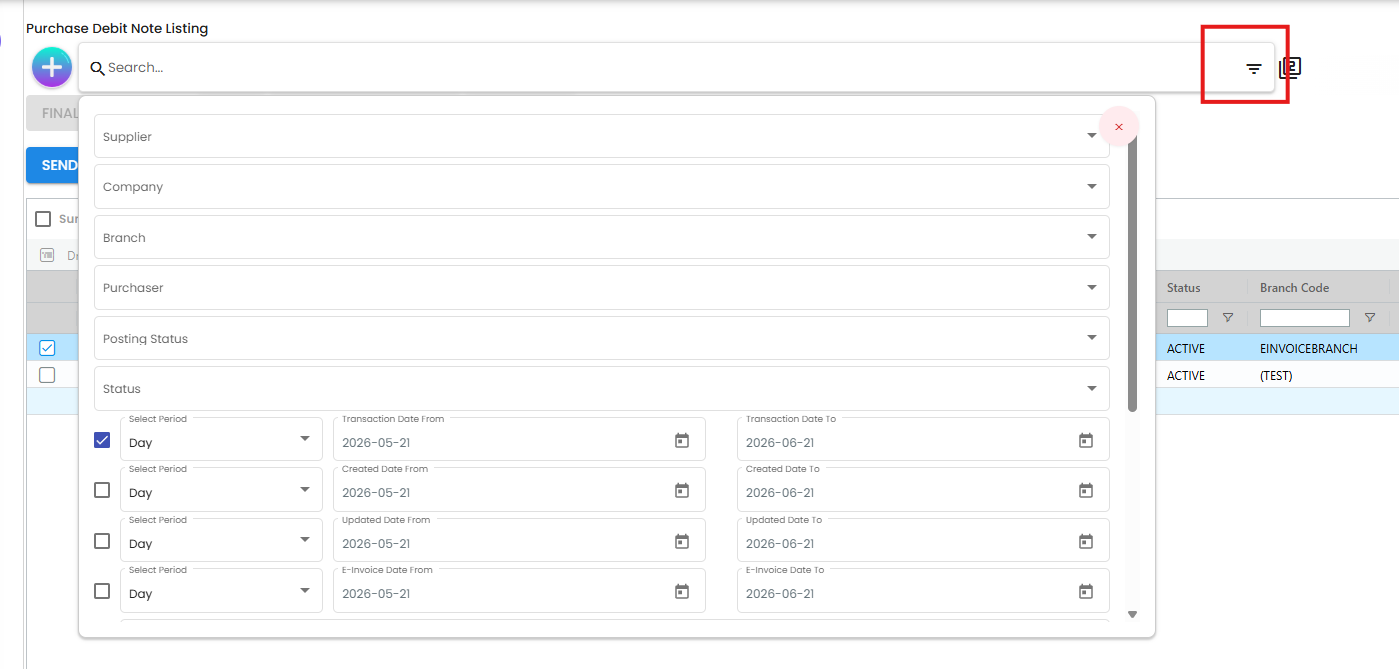Click ACTIVE status in the EINVOICEBRANCH row
The image size is (1399, 669).
[1186, 349]
